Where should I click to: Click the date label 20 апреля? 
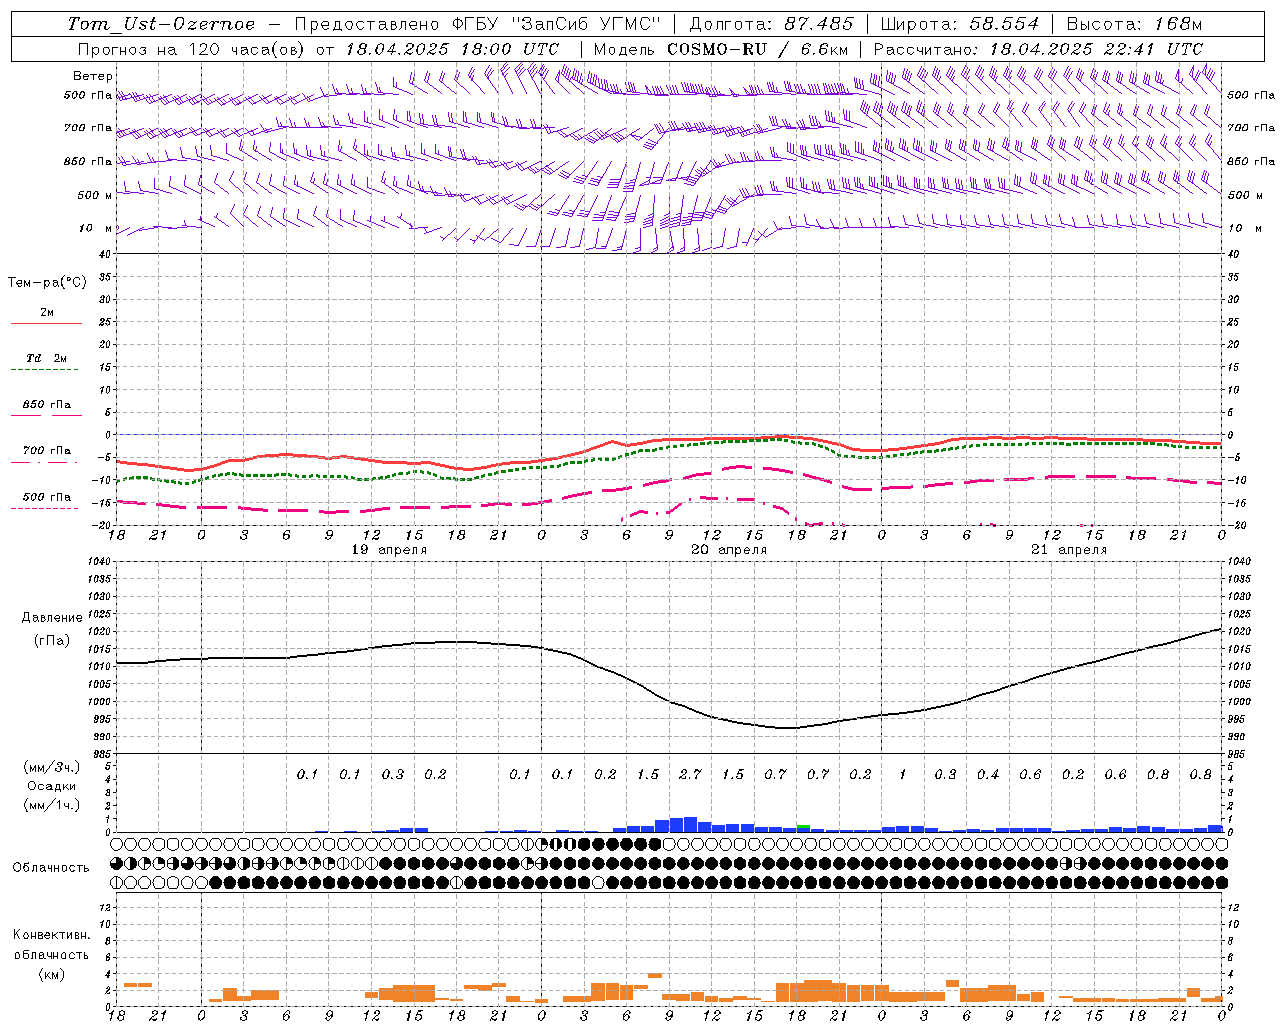pyautogui.click(x=729, y=550)
